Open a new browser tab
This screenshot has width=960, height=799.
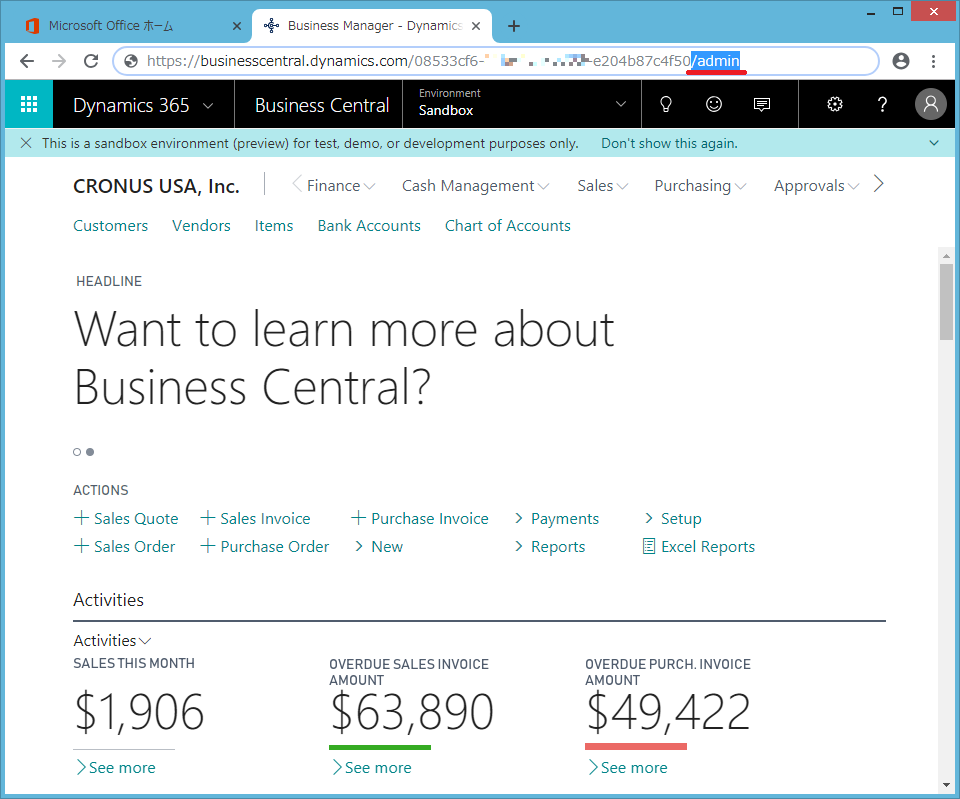tap(514, 26)
